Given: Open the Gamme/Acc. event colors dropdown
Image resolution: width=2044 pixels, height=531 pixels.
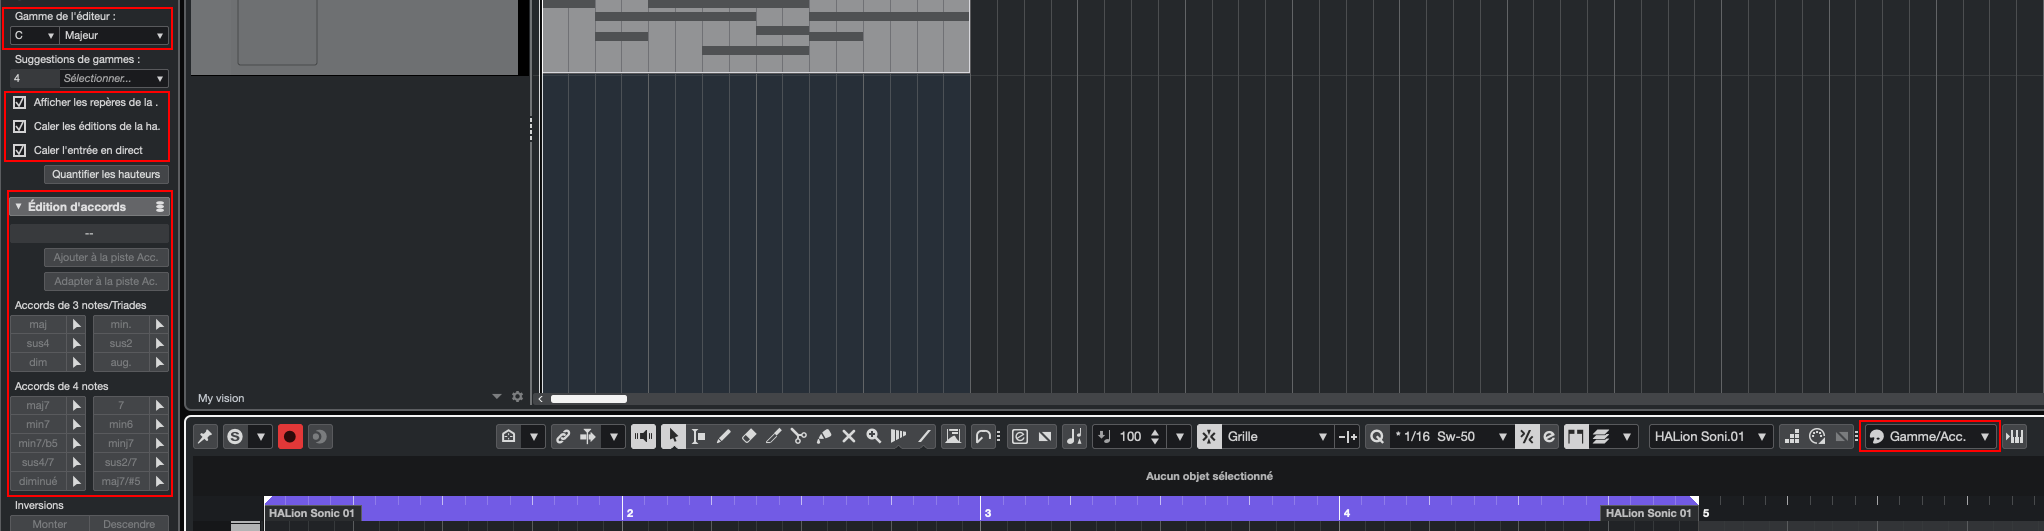Looking at the screenshot, I should click(x=1929, y=436).
